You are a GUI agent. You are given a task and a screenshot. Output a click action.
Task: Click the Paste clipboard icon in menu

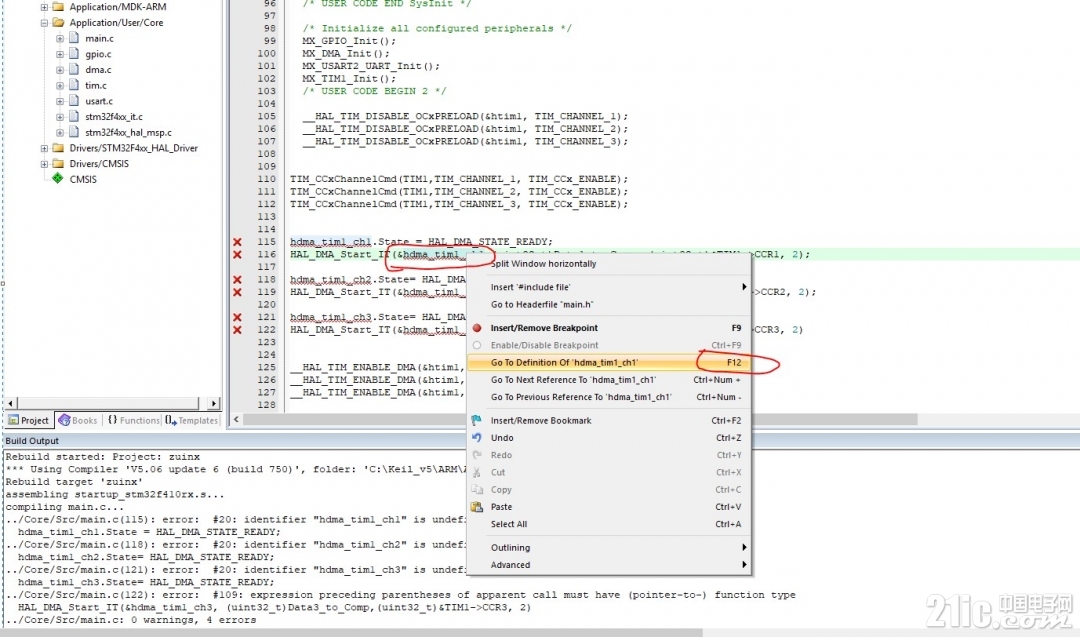[x=477, y=506]
